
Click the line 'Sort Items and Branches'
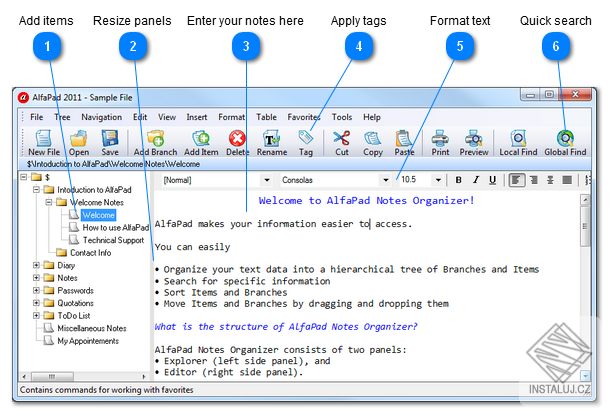(x=225, y=293)
